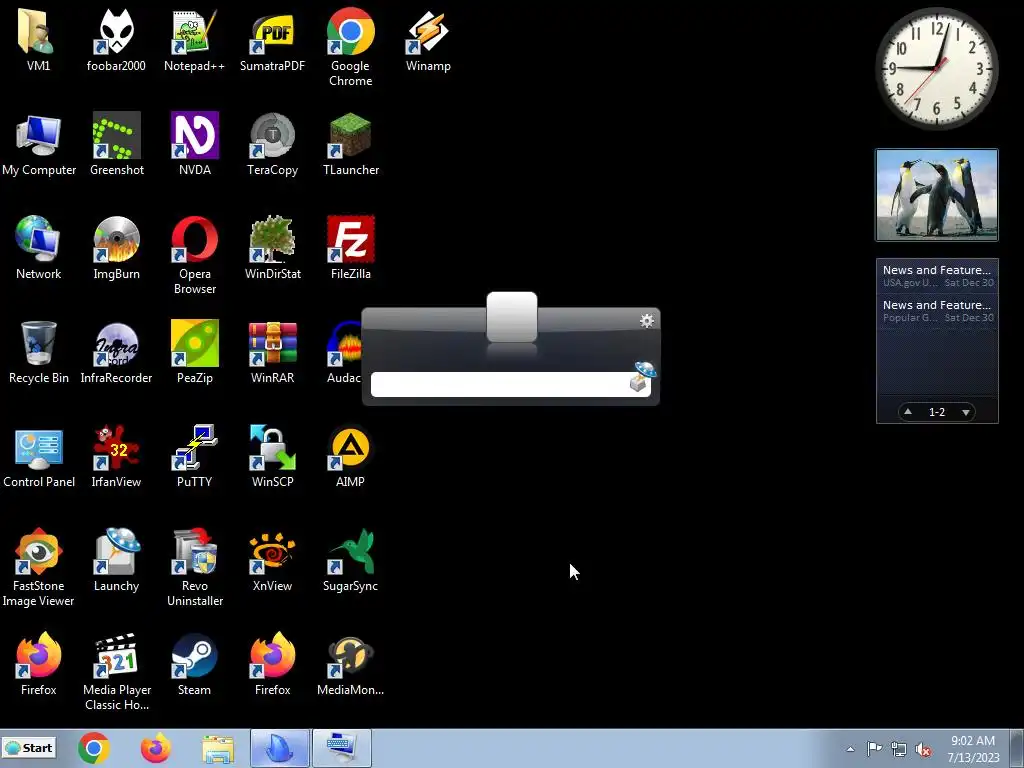
Task: Click the Show desktop strip
Action: point(1019,748)
